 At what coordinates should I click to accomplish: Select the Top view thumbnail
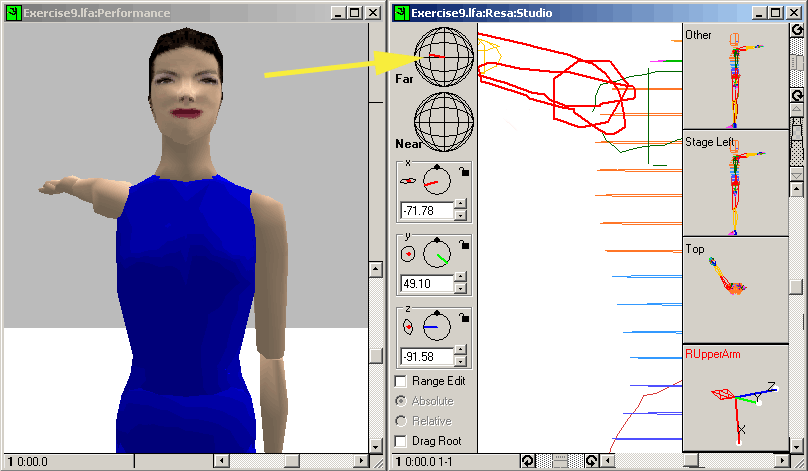tap(734, 292)
